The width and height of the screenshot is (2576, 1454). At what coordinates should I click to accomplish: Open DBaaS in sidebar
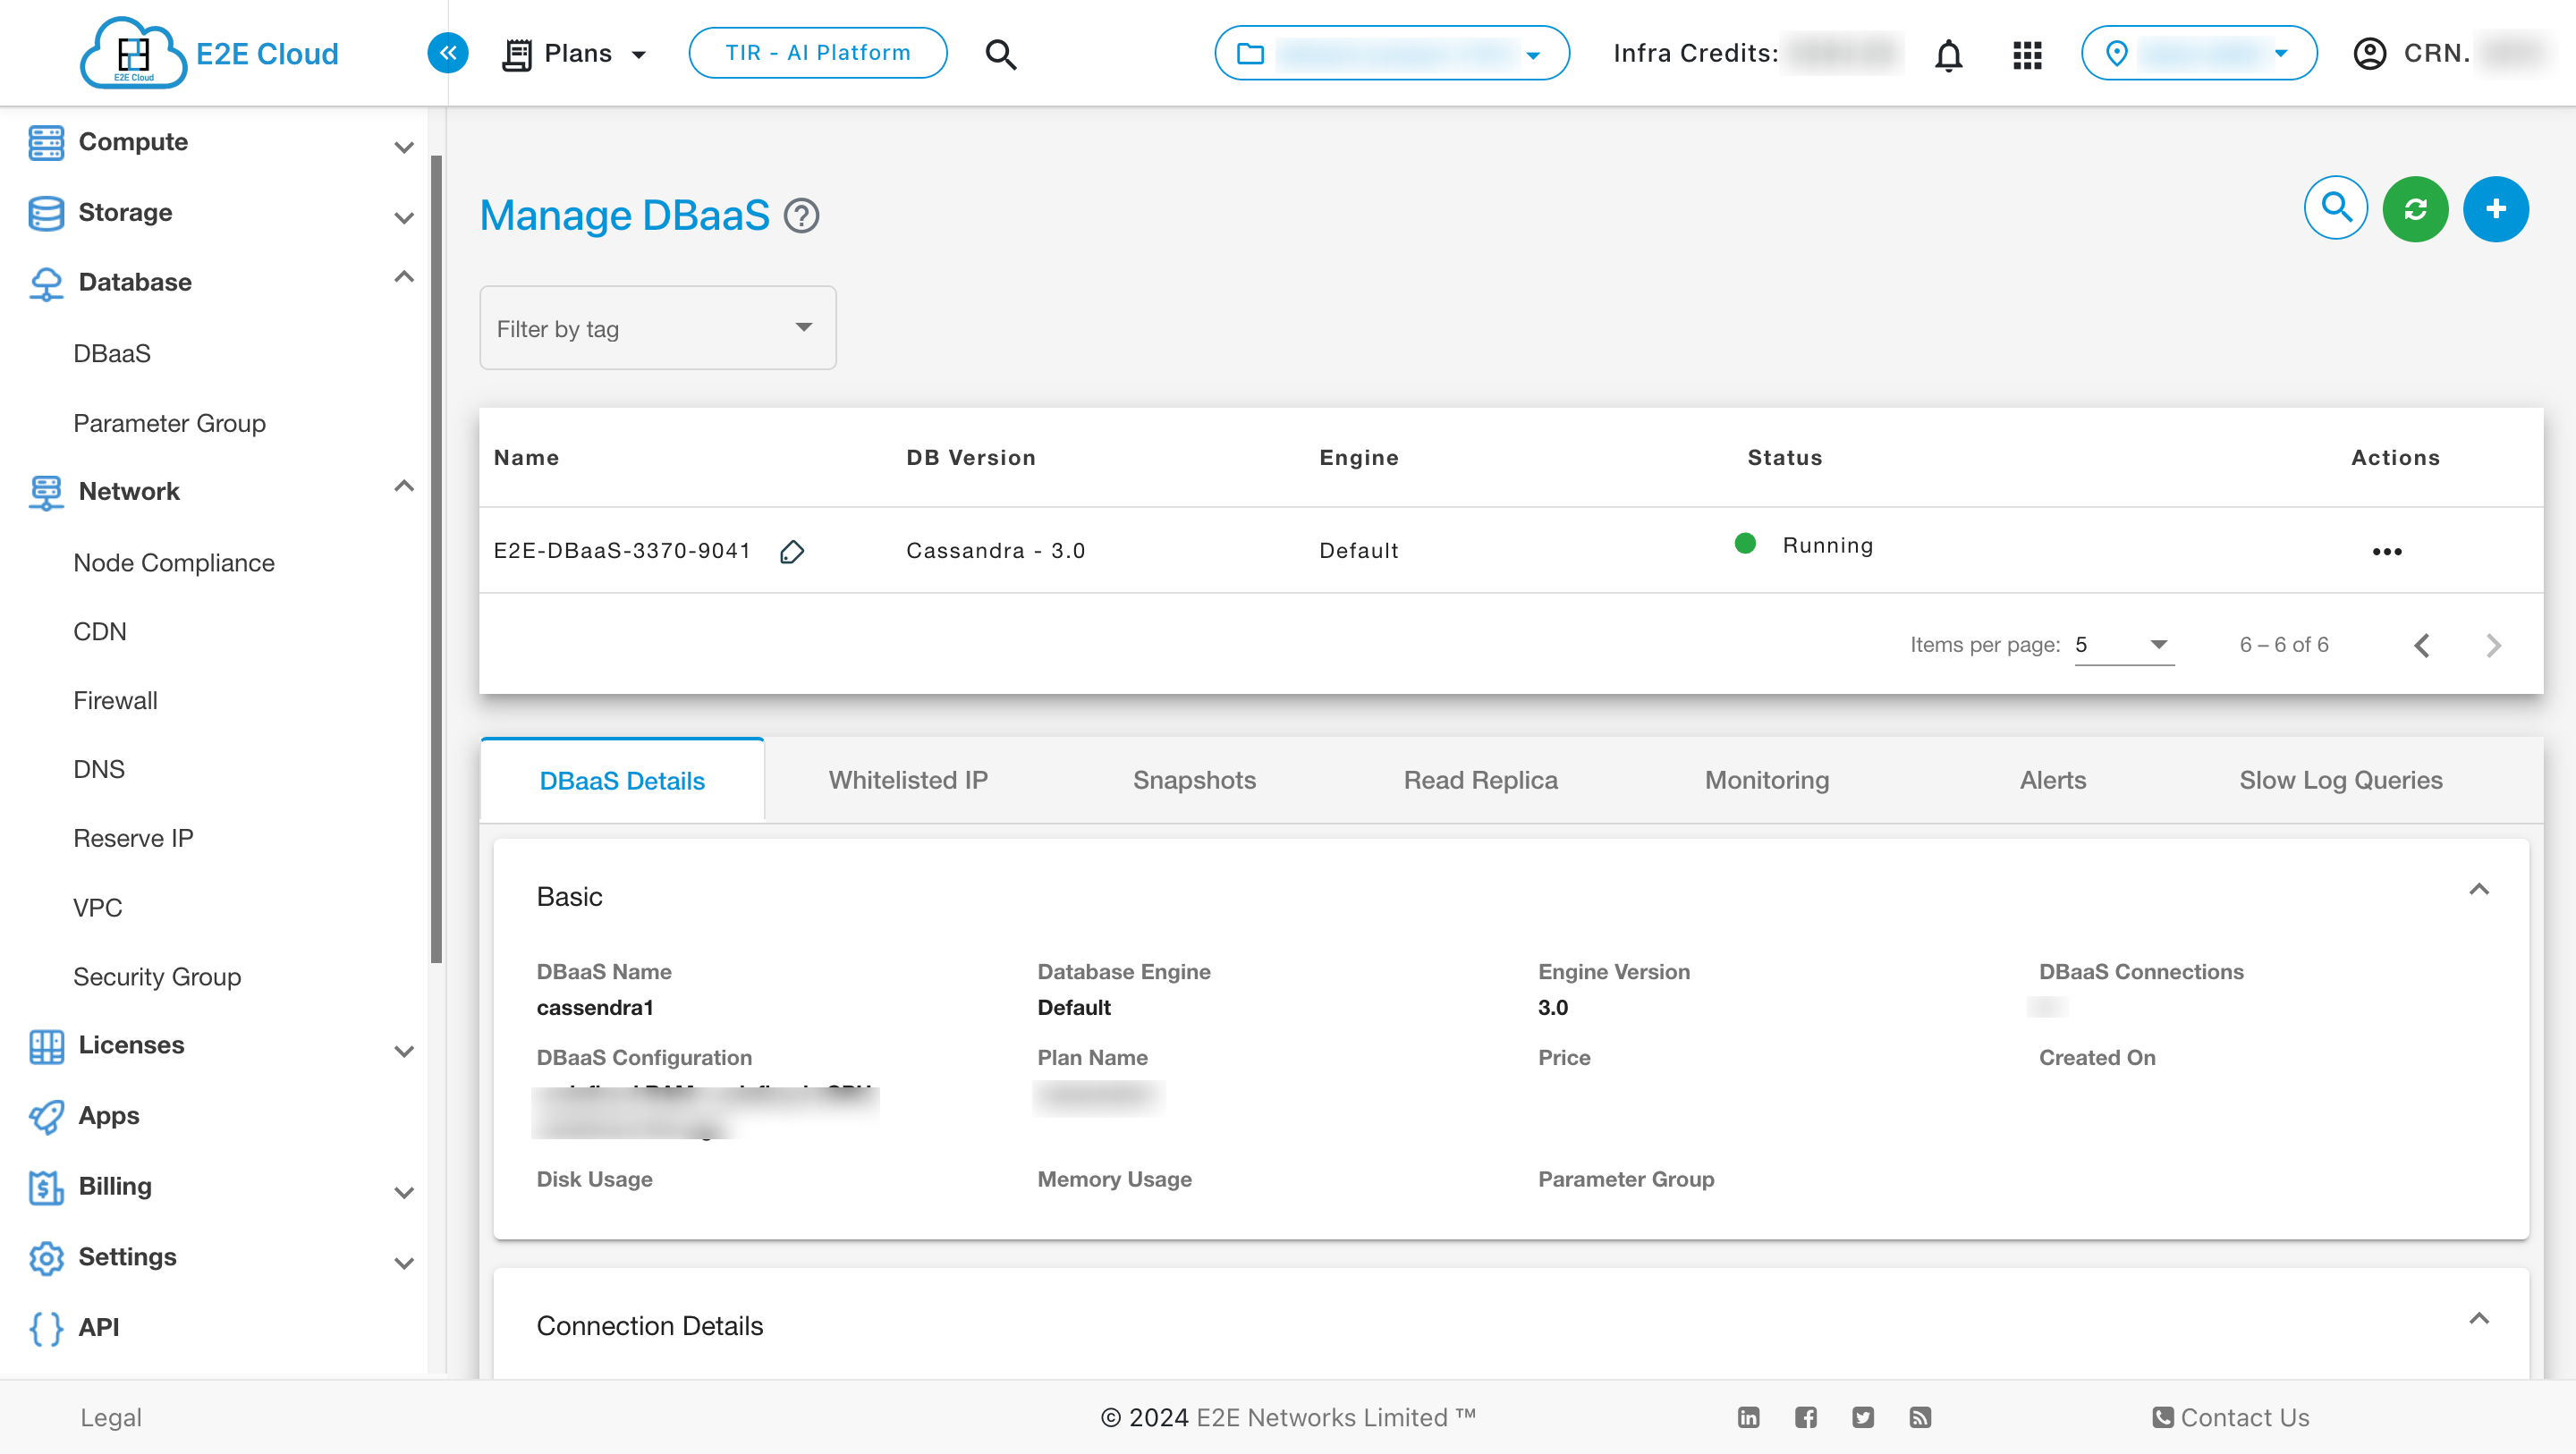coord(112,353)
